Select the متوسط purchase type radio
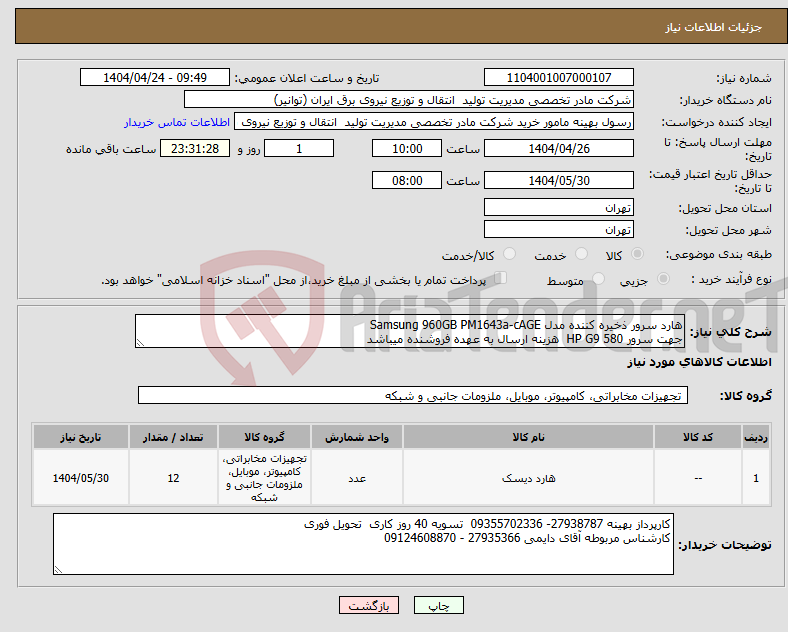788x632 pixels. click(598, 279)
